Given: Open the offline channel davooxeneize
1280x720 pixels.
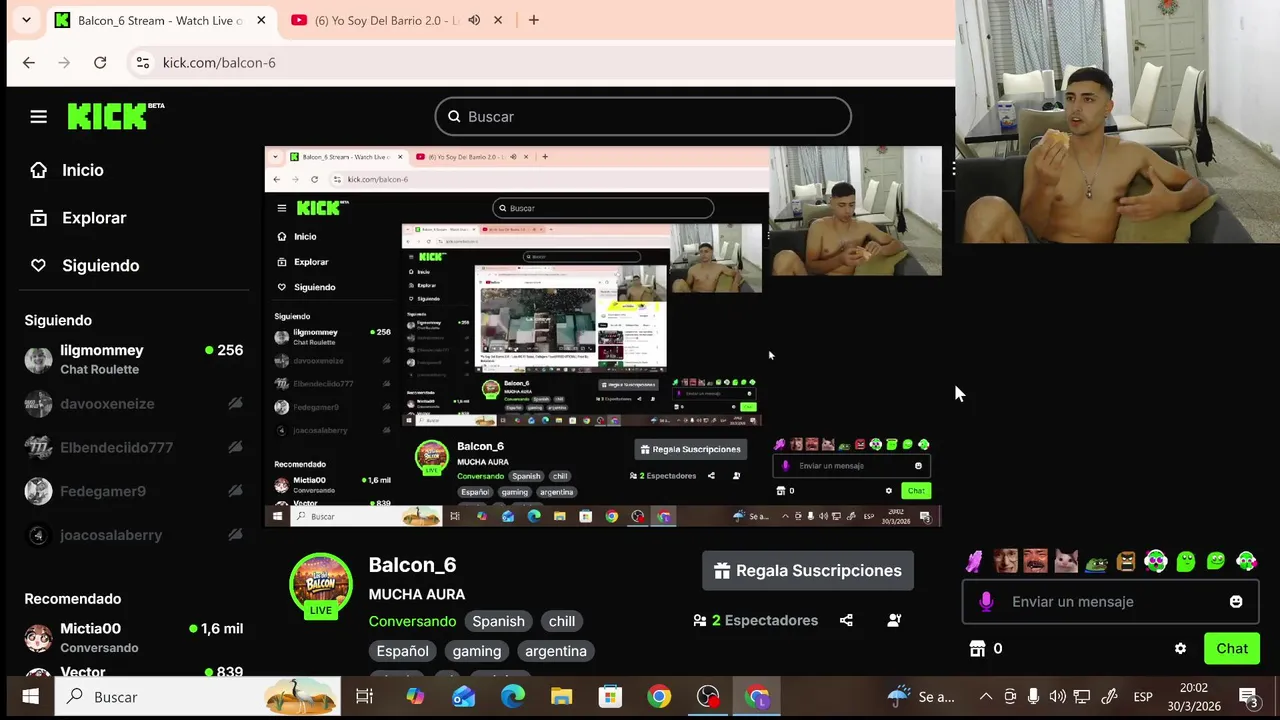Looking at the screenshot, I should click(x=134, y=404).
